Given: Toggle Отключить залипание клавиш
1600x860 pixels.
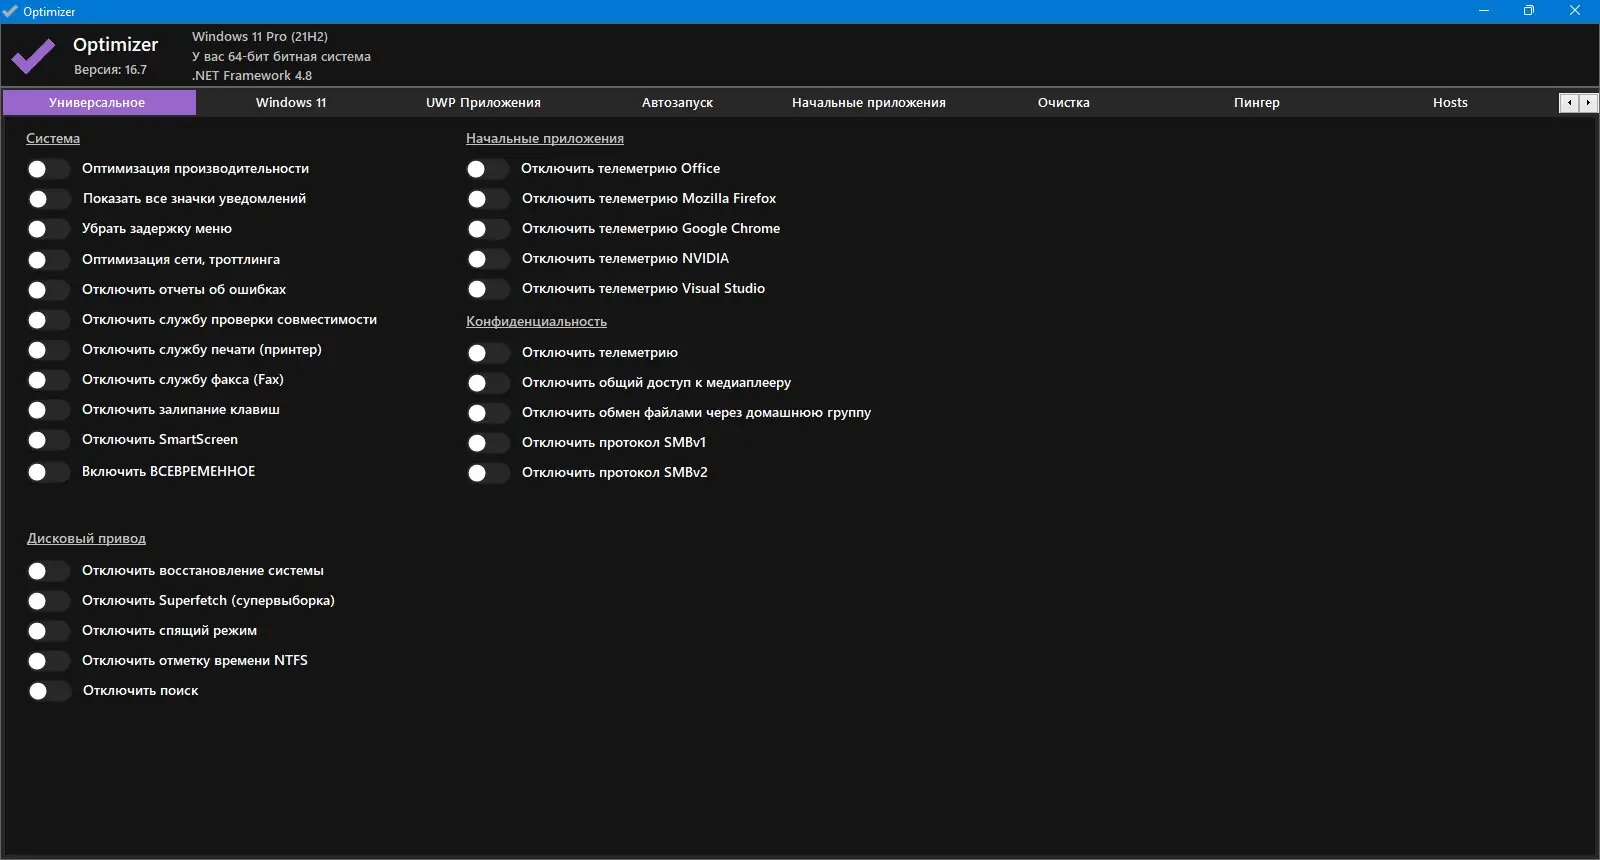Looking at the screenshot, I should (x=48, y=410).
